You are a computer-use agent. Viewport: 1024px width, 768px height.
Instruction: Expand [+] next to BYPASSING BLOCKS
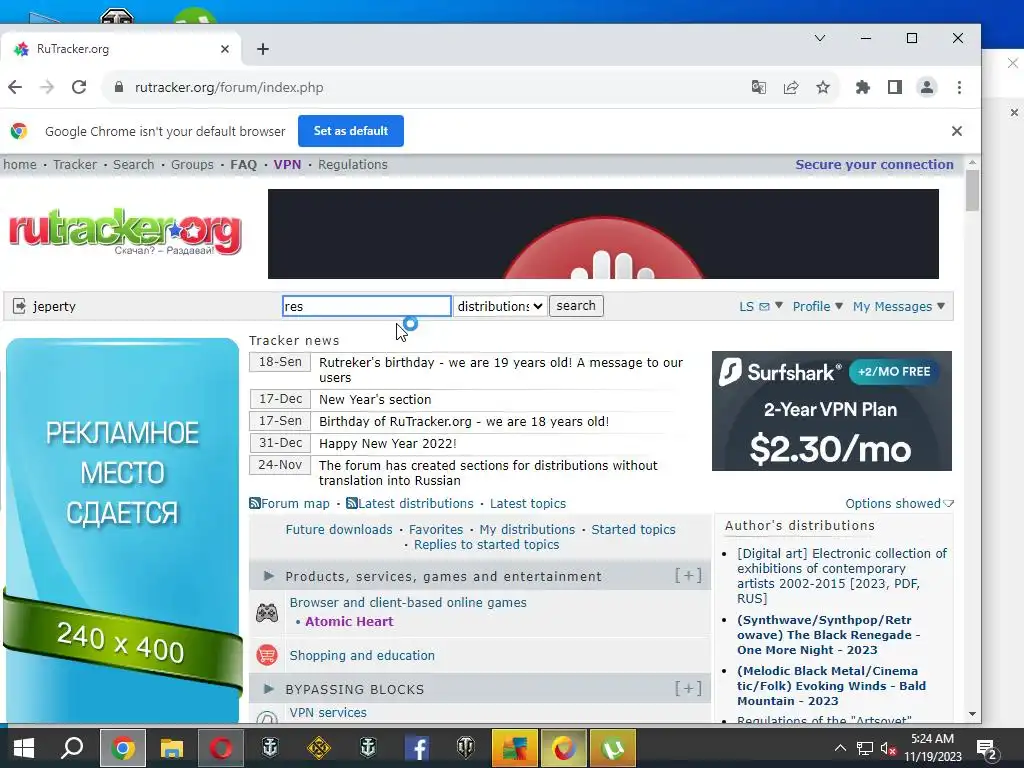[688, 688]
